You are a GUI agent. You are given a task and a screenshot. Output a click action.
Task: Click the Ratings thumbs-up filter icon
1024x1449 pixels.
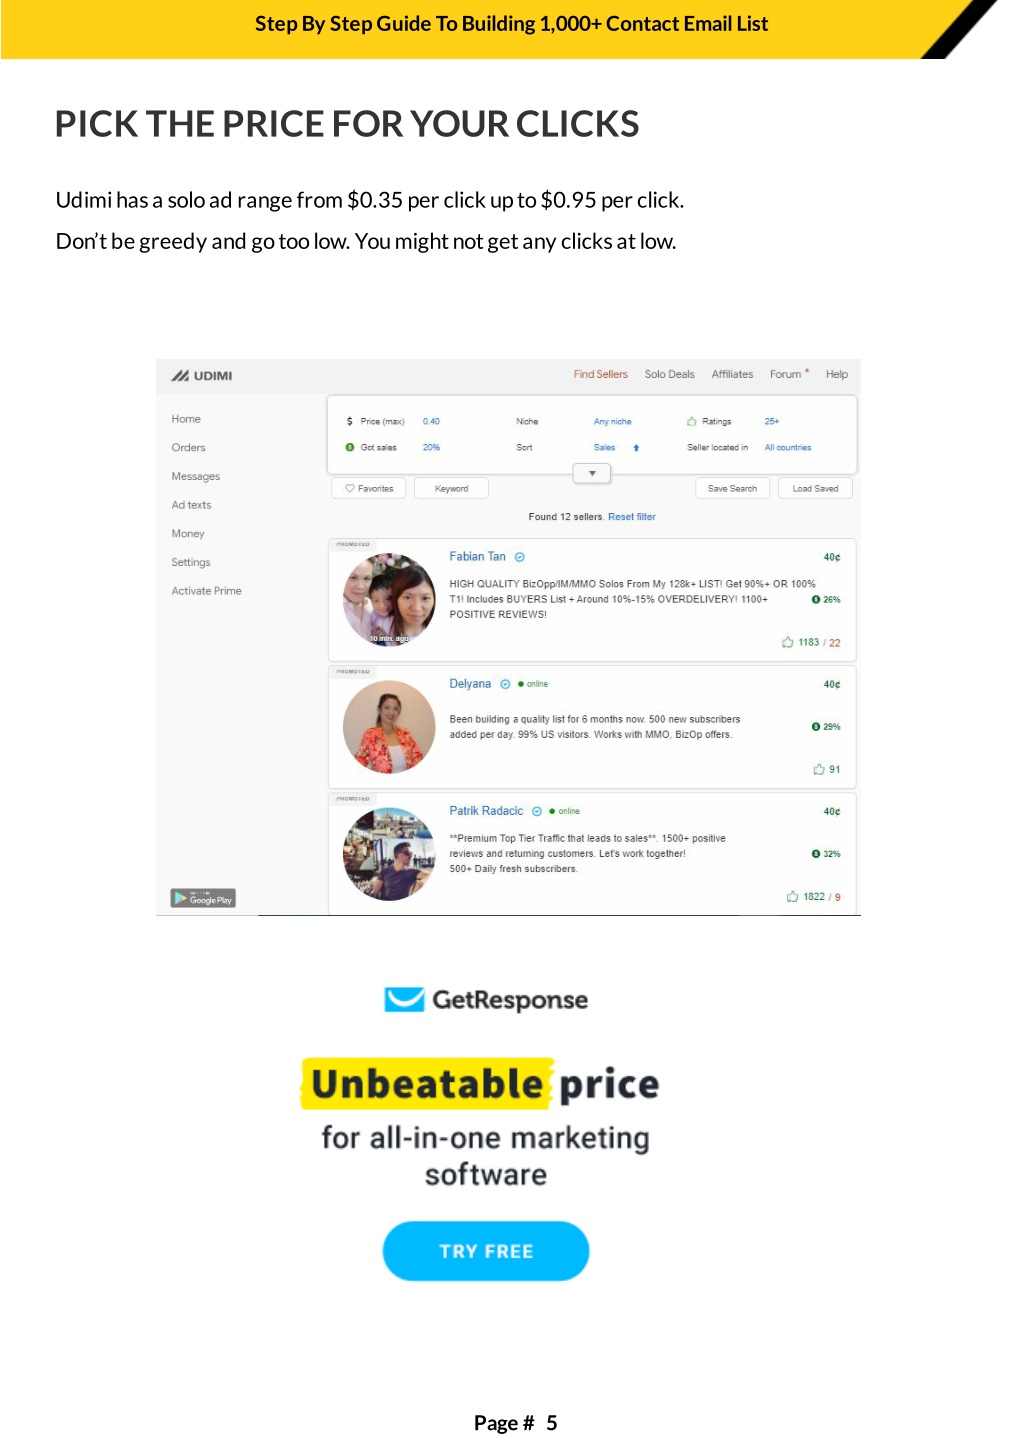pos(692,421)
